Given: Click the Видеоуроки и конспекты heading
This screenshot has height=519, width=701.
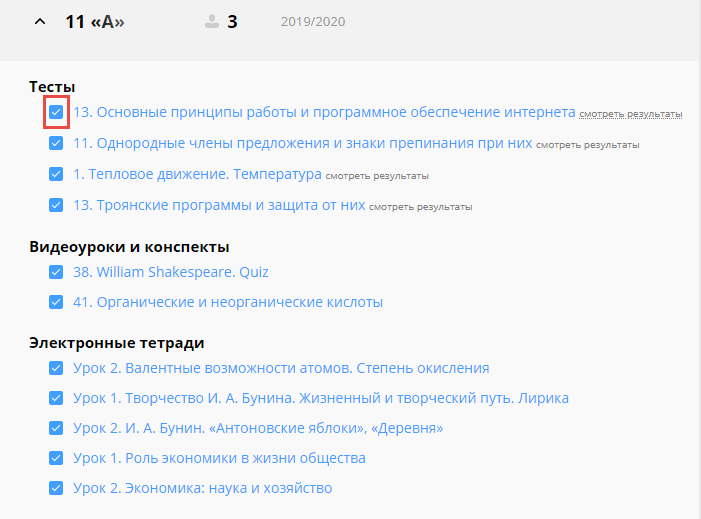Looking at the screenshot, I should 129,247.
